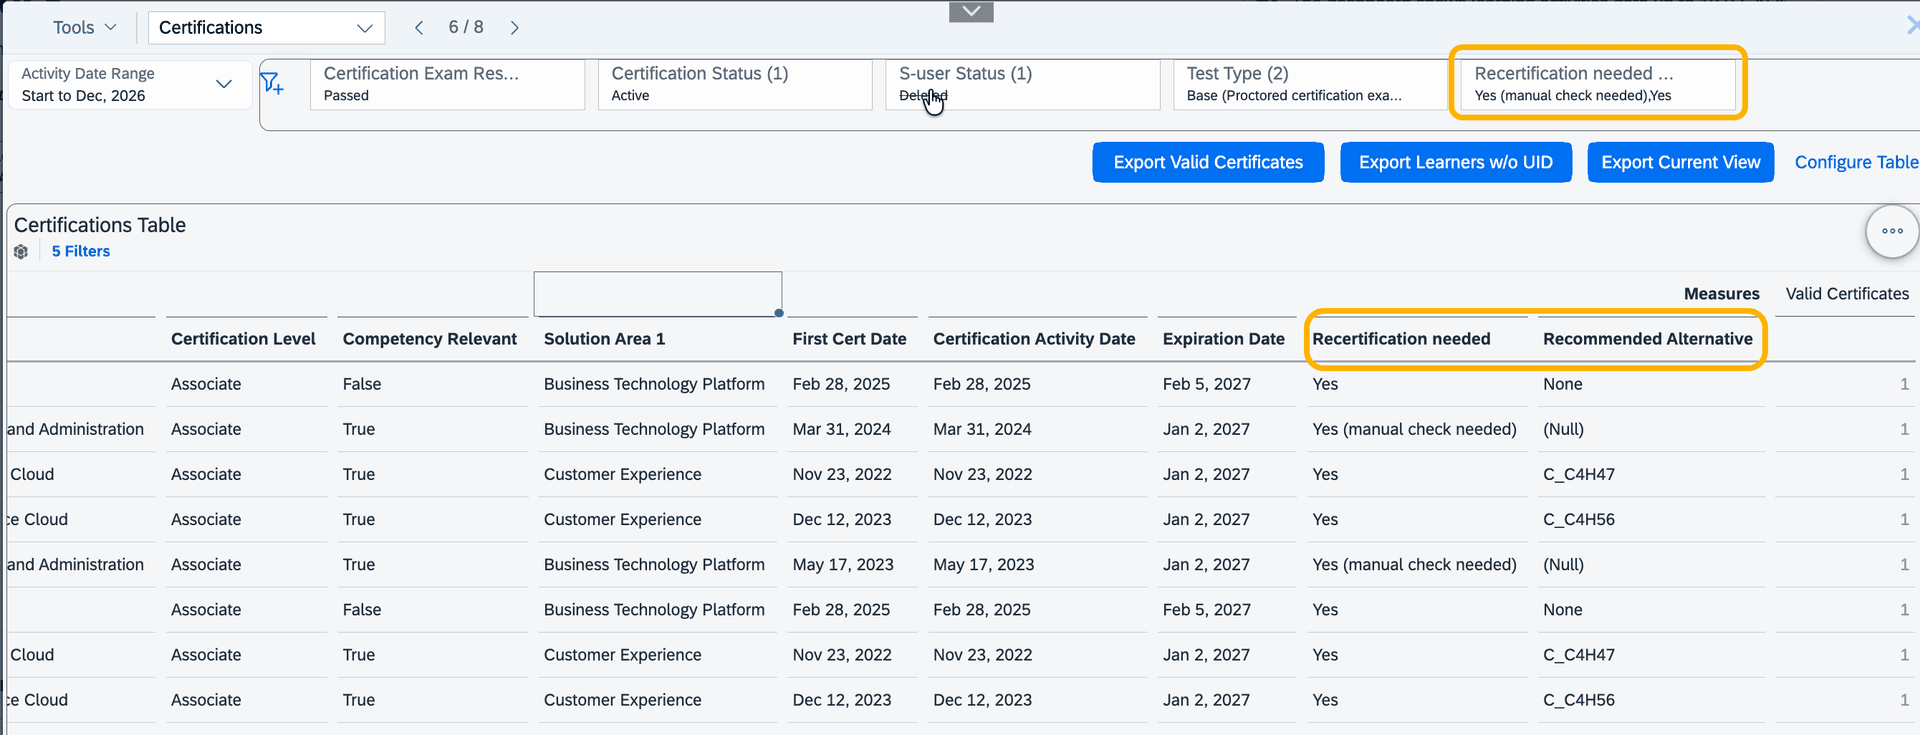Viewport: 1920px width, 735px height.
Task: Click the first Nov 23, 2022 First Cert Date cell
Action: coord(842,474)
